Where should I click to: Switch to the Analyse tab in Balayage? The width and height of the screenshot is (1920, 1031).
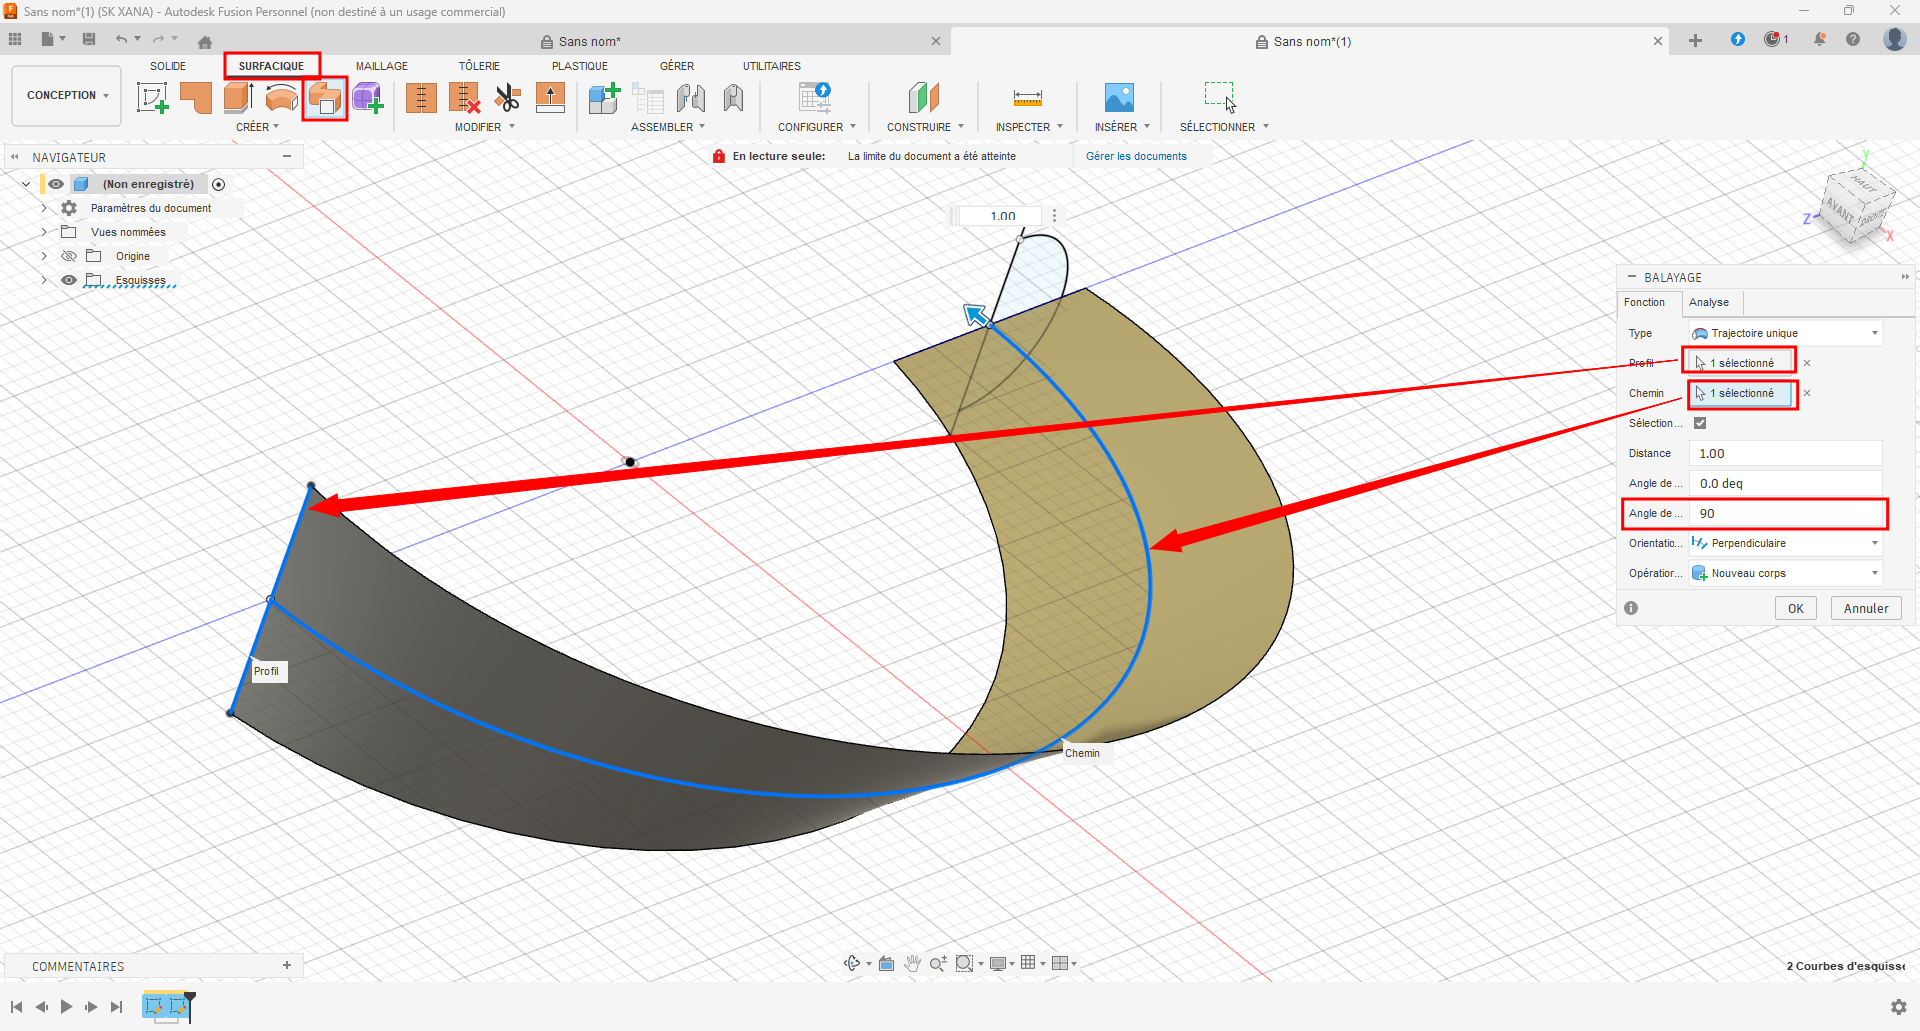click(x=1708, y=302)
